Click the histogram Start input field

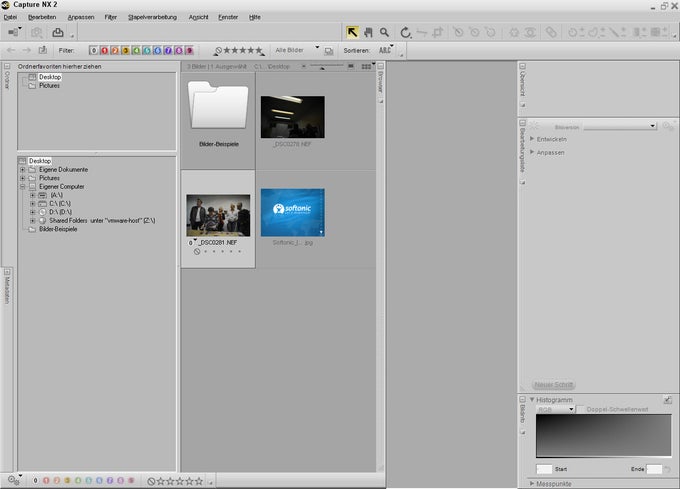(x=544, y=469)
